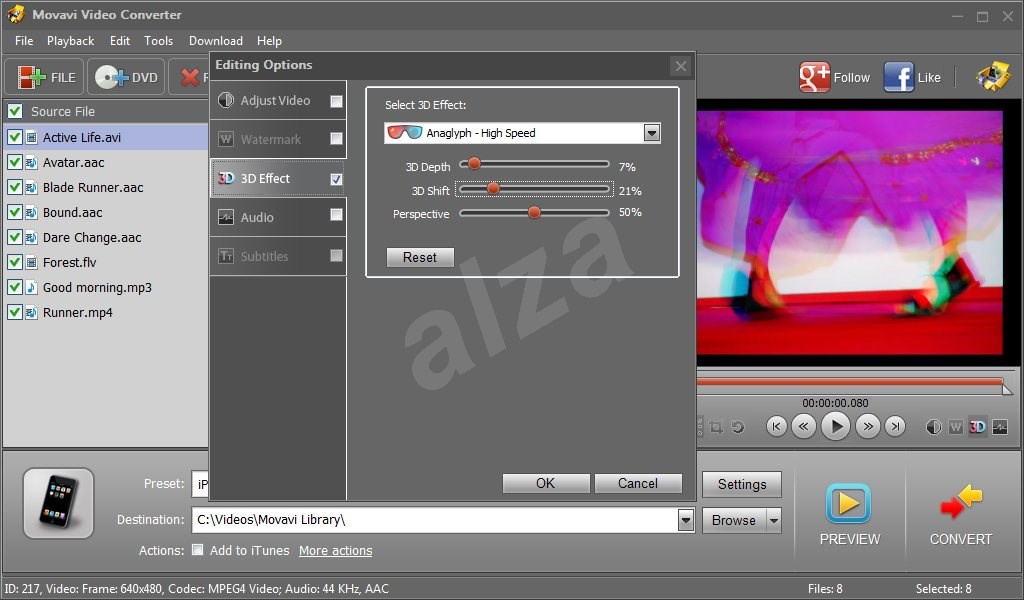Click the video seek bar
The height and width of the screenshot is (600, 1024).
click(x=850, y=382)
